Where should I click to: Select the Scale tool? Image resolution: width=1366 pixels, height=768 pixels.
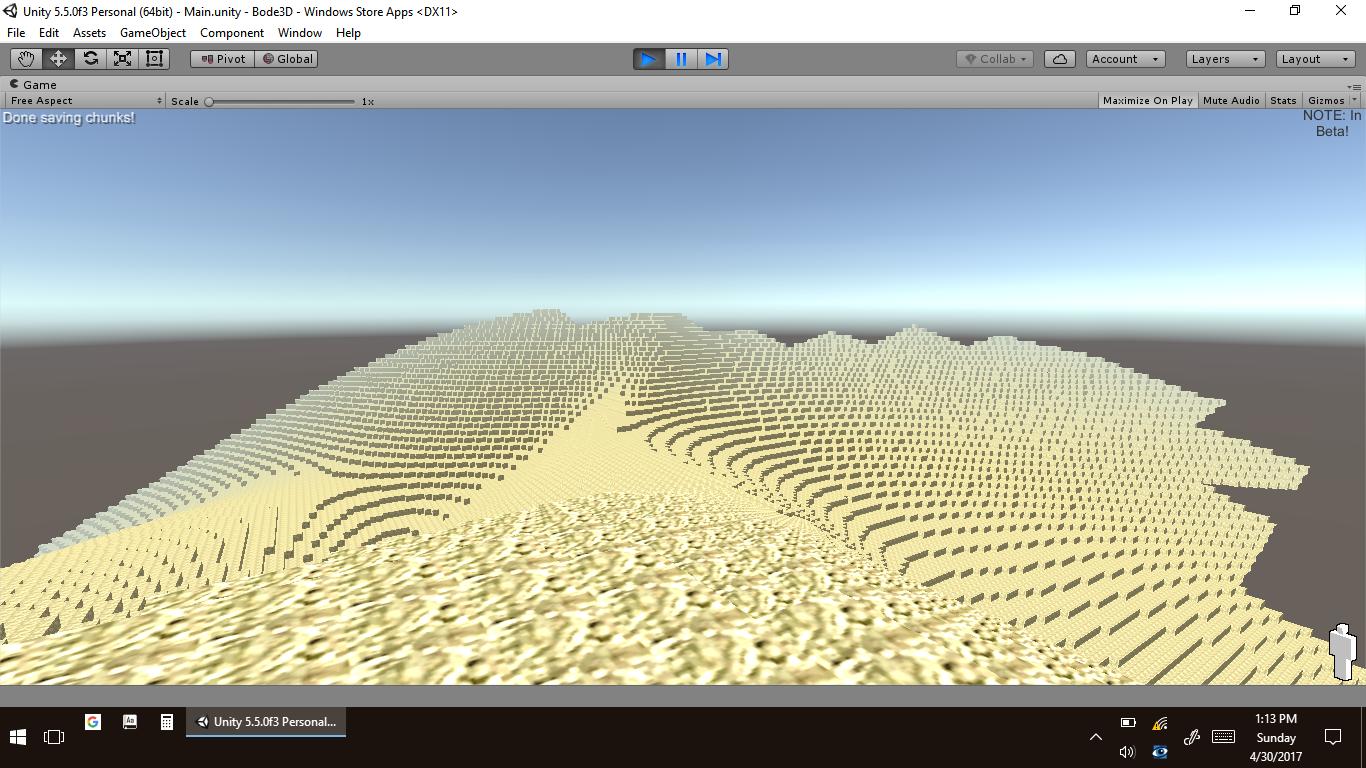tap(122, 59)
